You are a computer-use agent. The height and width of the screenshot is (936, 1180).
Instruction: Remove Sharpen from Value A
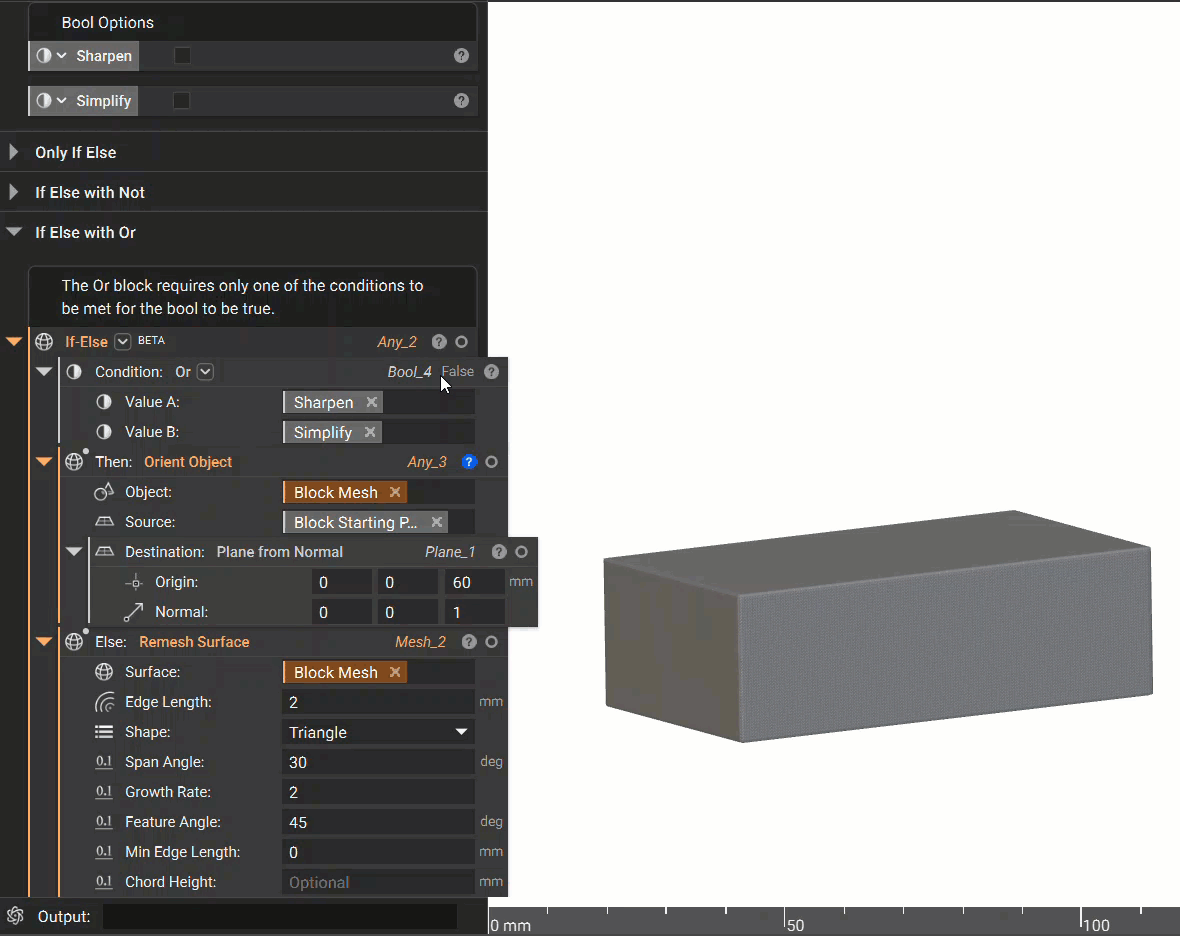(x=372, y=402)
